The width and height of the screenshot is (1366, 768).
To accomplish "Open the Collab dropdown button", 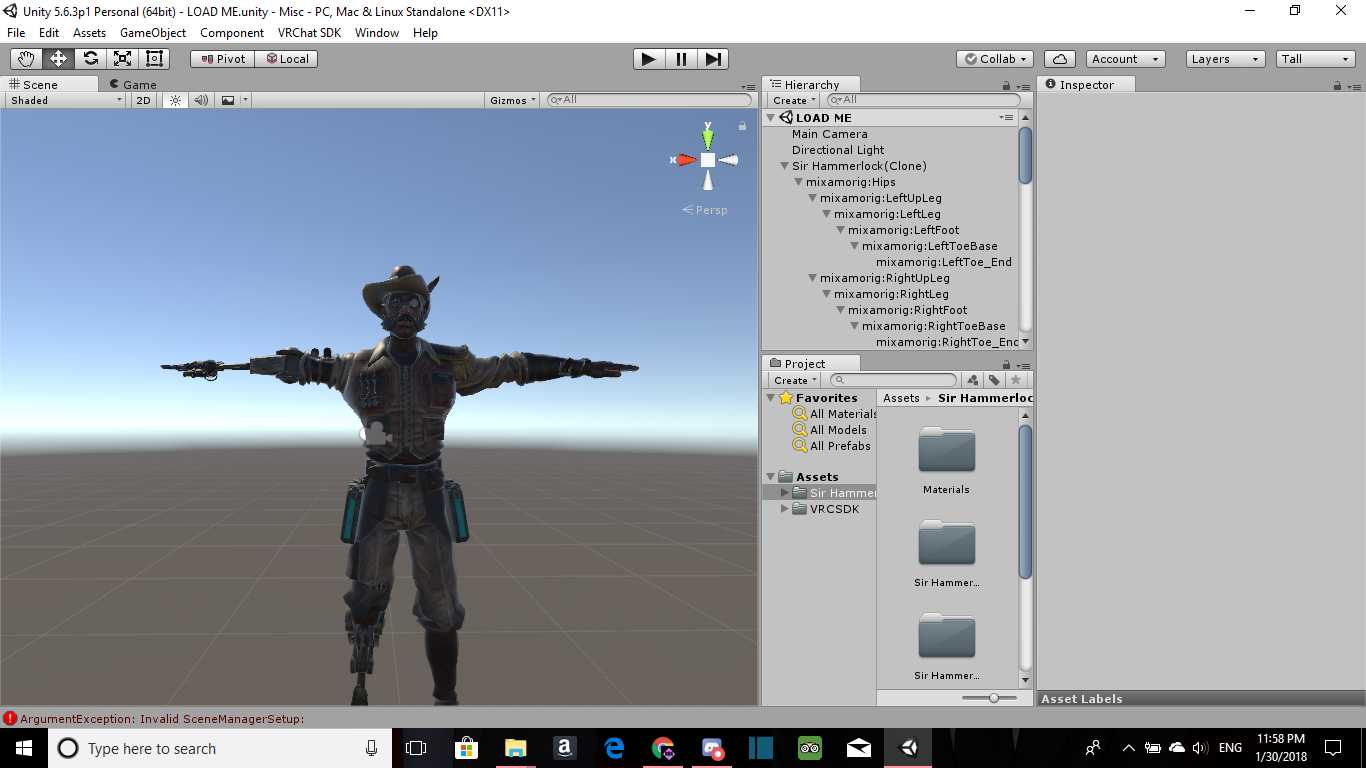I will pyautogui.click(x=994, y=59).
